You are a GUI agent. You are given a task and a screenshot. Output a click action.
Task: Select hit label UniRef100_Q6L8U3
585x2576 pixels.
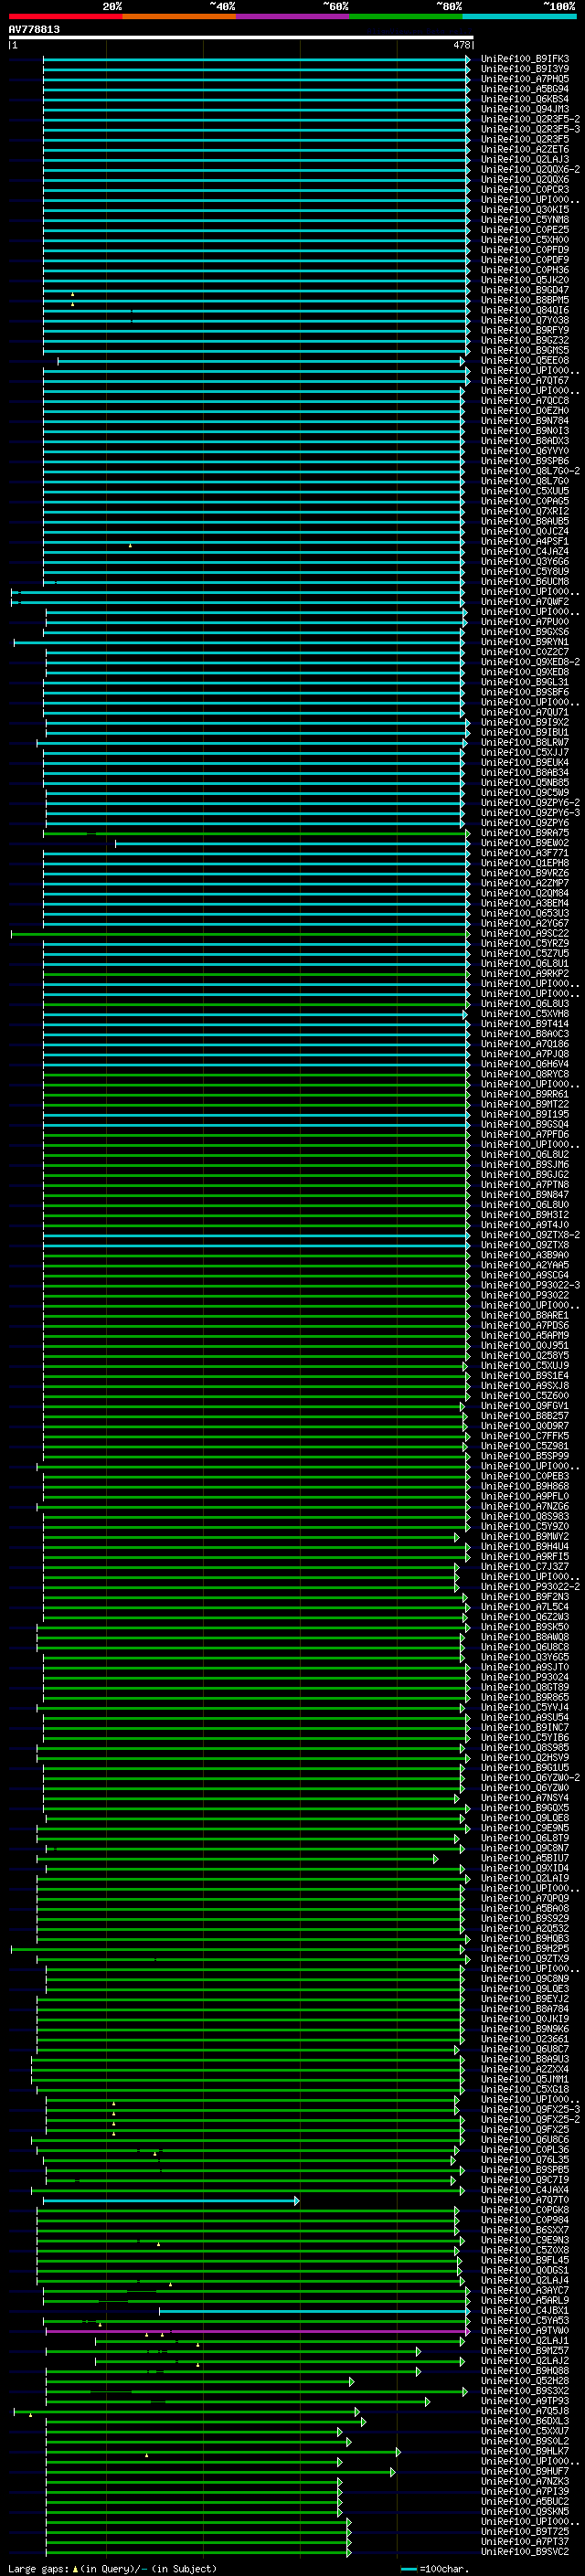point(524,1004)
